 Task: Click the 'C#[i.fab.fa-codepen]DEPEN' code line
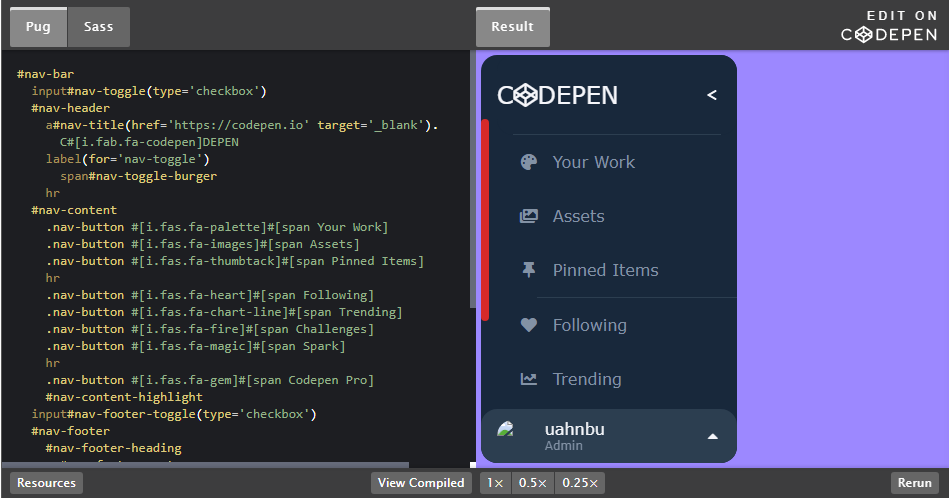[149, 142]
